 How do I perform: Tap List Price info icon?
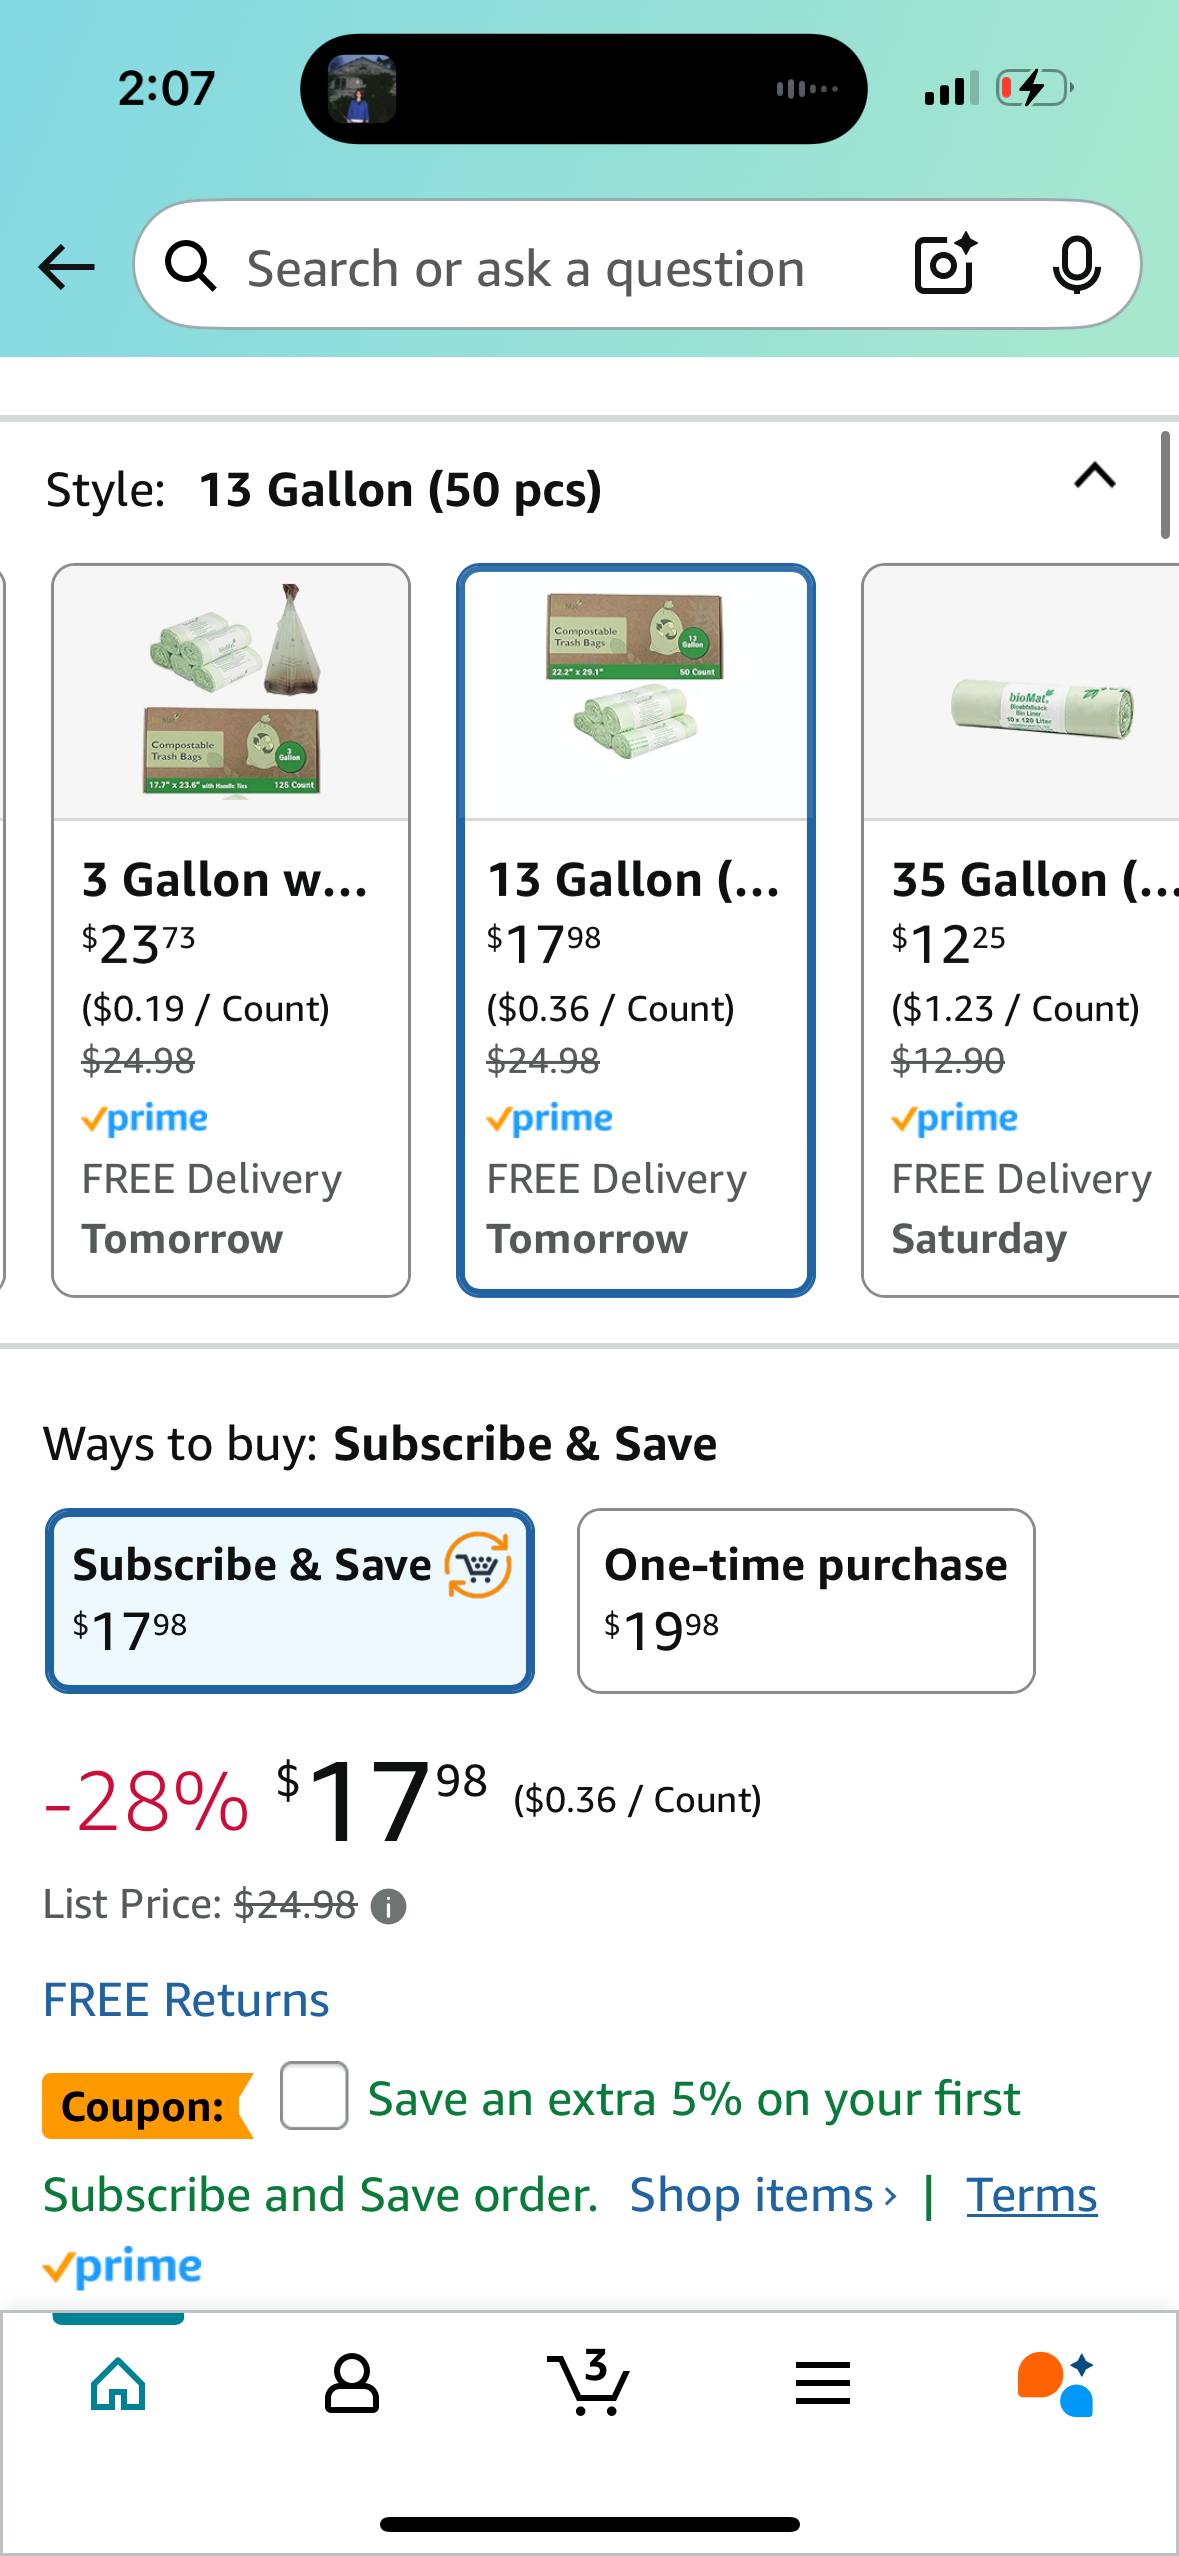388,1907
